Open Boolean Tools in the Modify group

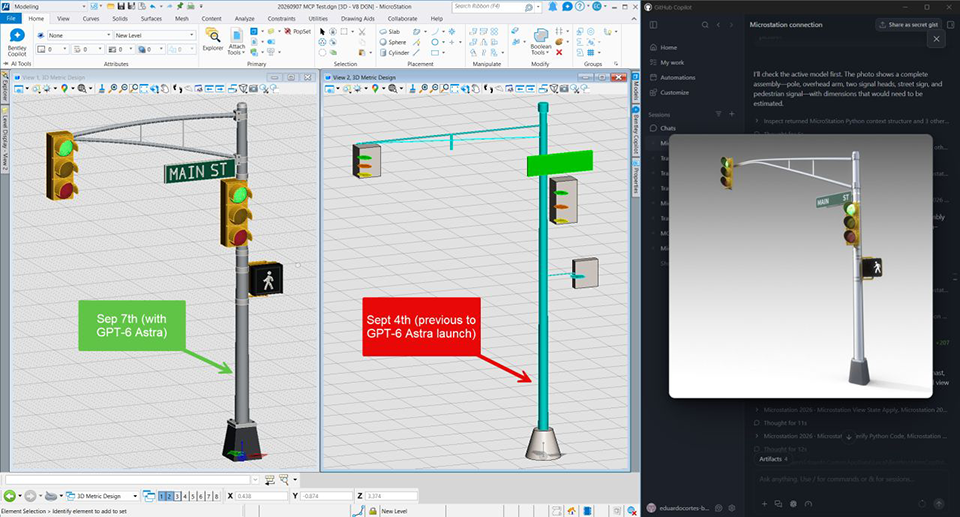coord(541,42)
